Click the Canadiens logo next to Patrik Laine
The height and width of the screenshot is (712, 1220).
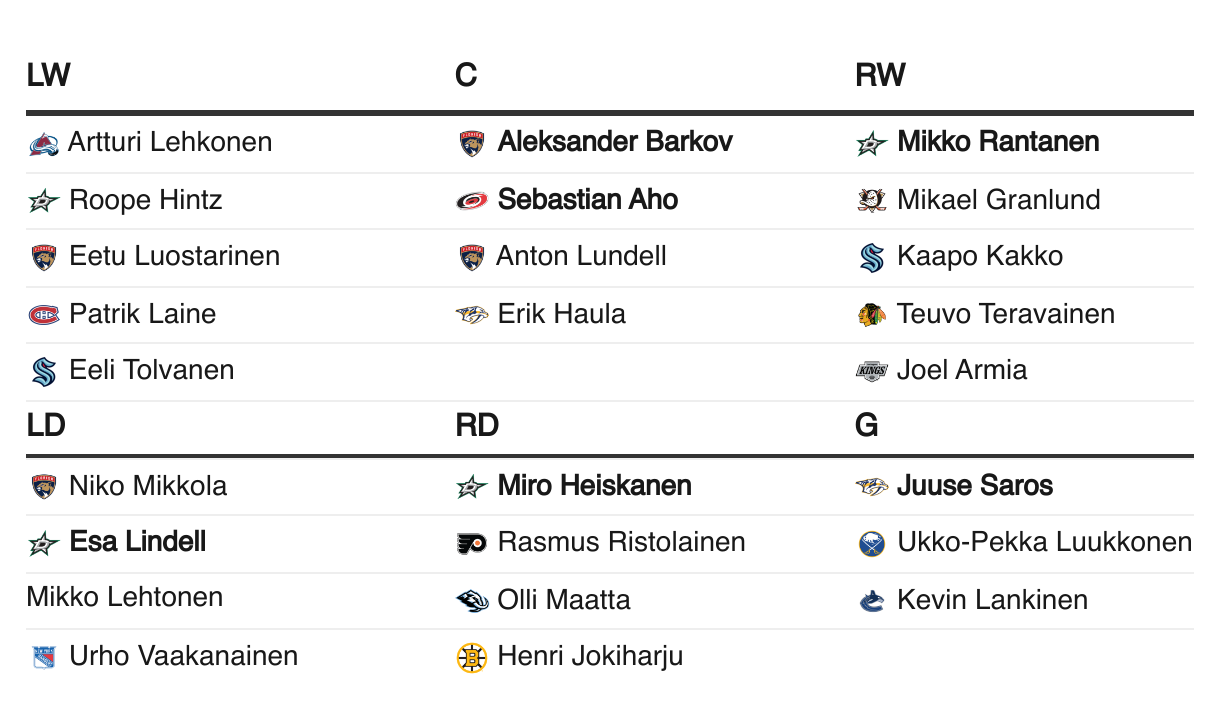click(44, 315)
